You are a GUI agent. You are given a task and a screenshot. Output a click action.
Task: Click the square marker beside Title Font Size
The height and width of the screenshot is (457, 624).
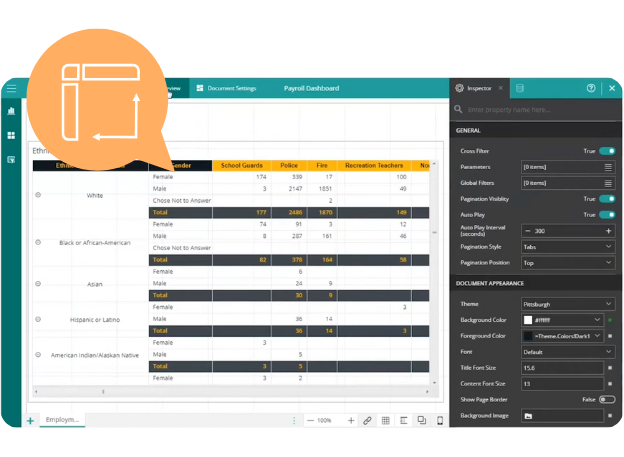(610, 368)
